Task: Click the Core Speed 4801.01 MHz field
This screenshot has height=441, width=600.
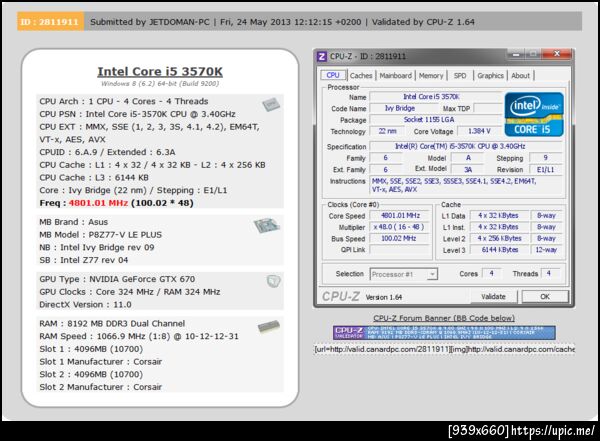Action: pyautogui.click(x=400, y=216)
